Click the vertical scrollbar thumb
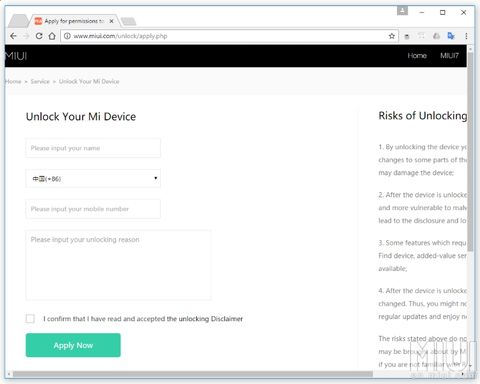Image resolution: width=480 pixels, height=384 pixels. 470,152
